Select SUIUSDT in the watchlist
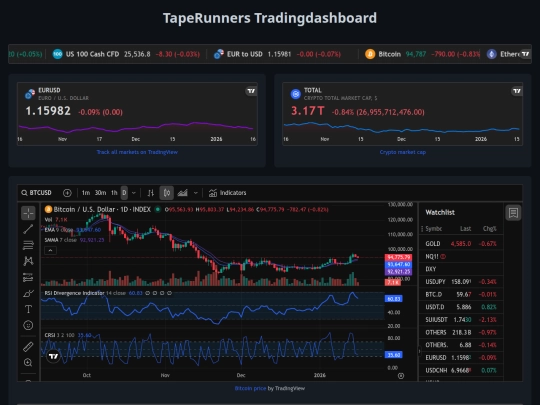The width and height of the screenshot is (540, 405). point(461,320)
